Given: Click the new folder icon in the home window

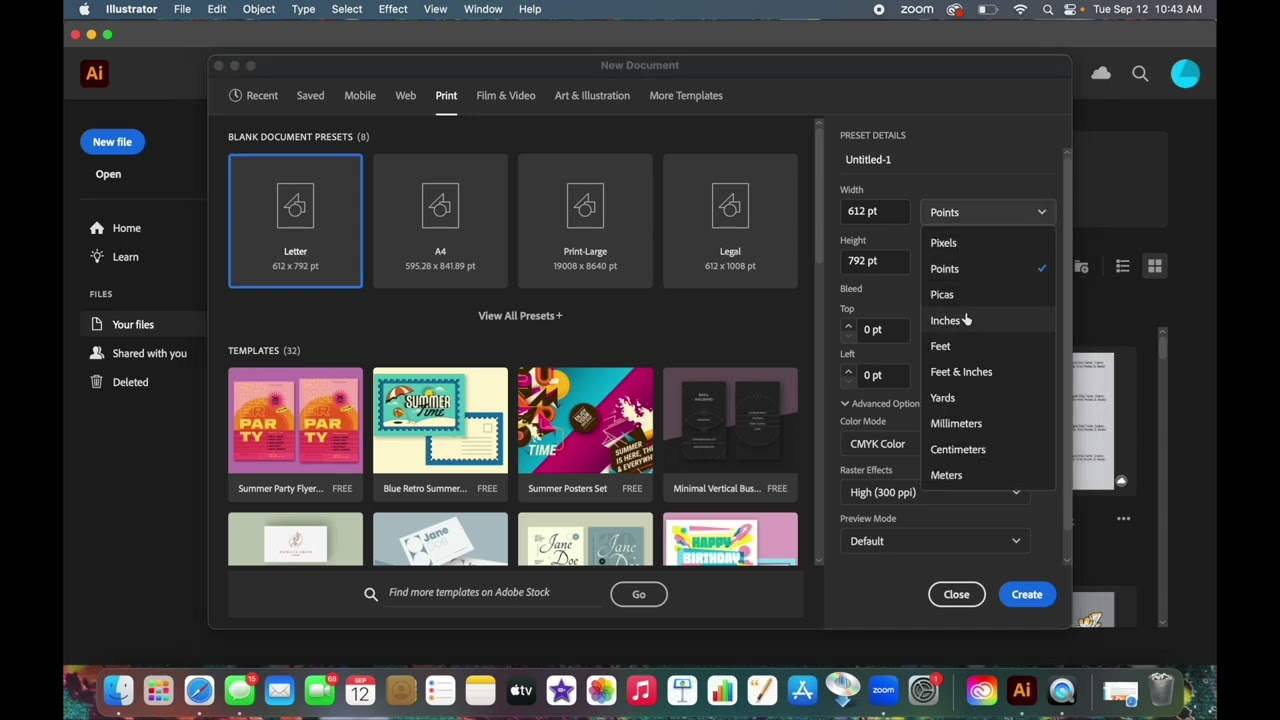Looking at the screenshot, I should (x=1081, y=266).
